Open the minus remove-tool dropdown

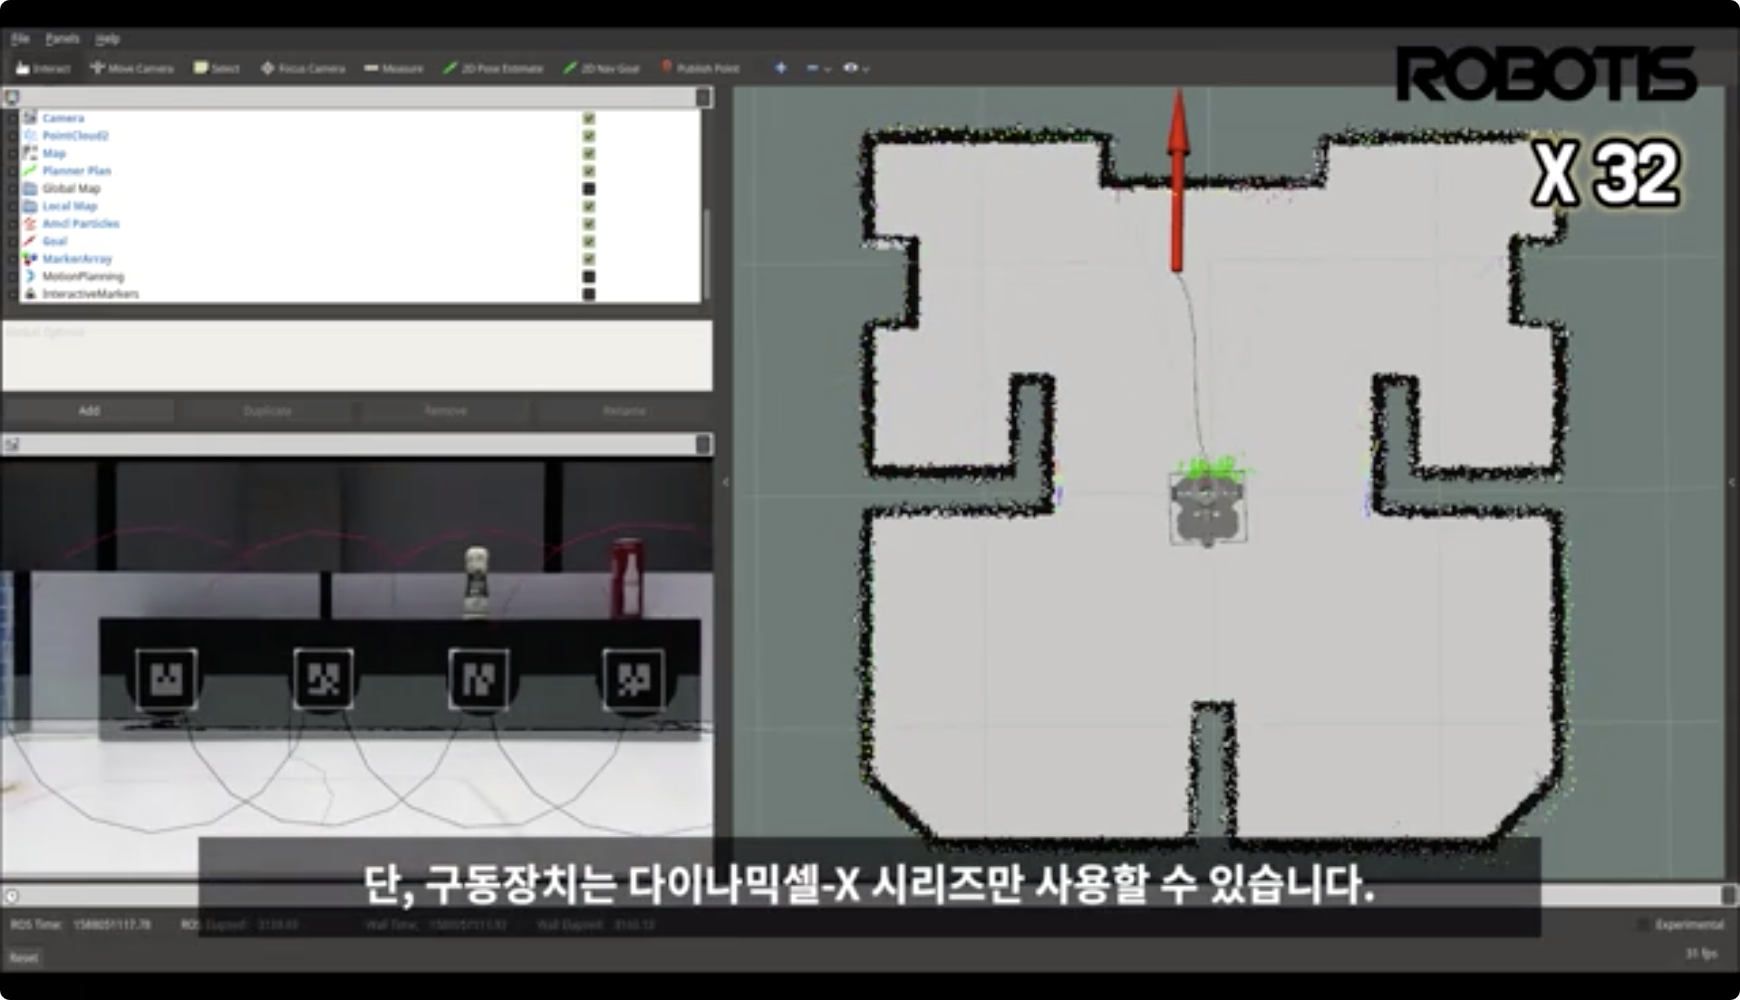[818, 68]
